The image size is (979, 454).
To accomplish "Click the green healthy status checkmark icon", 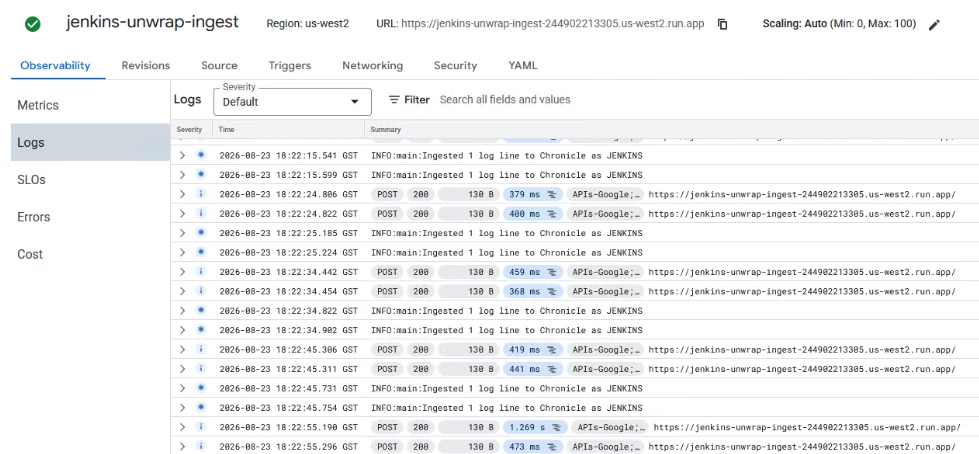I will click(x=32, y=24).
